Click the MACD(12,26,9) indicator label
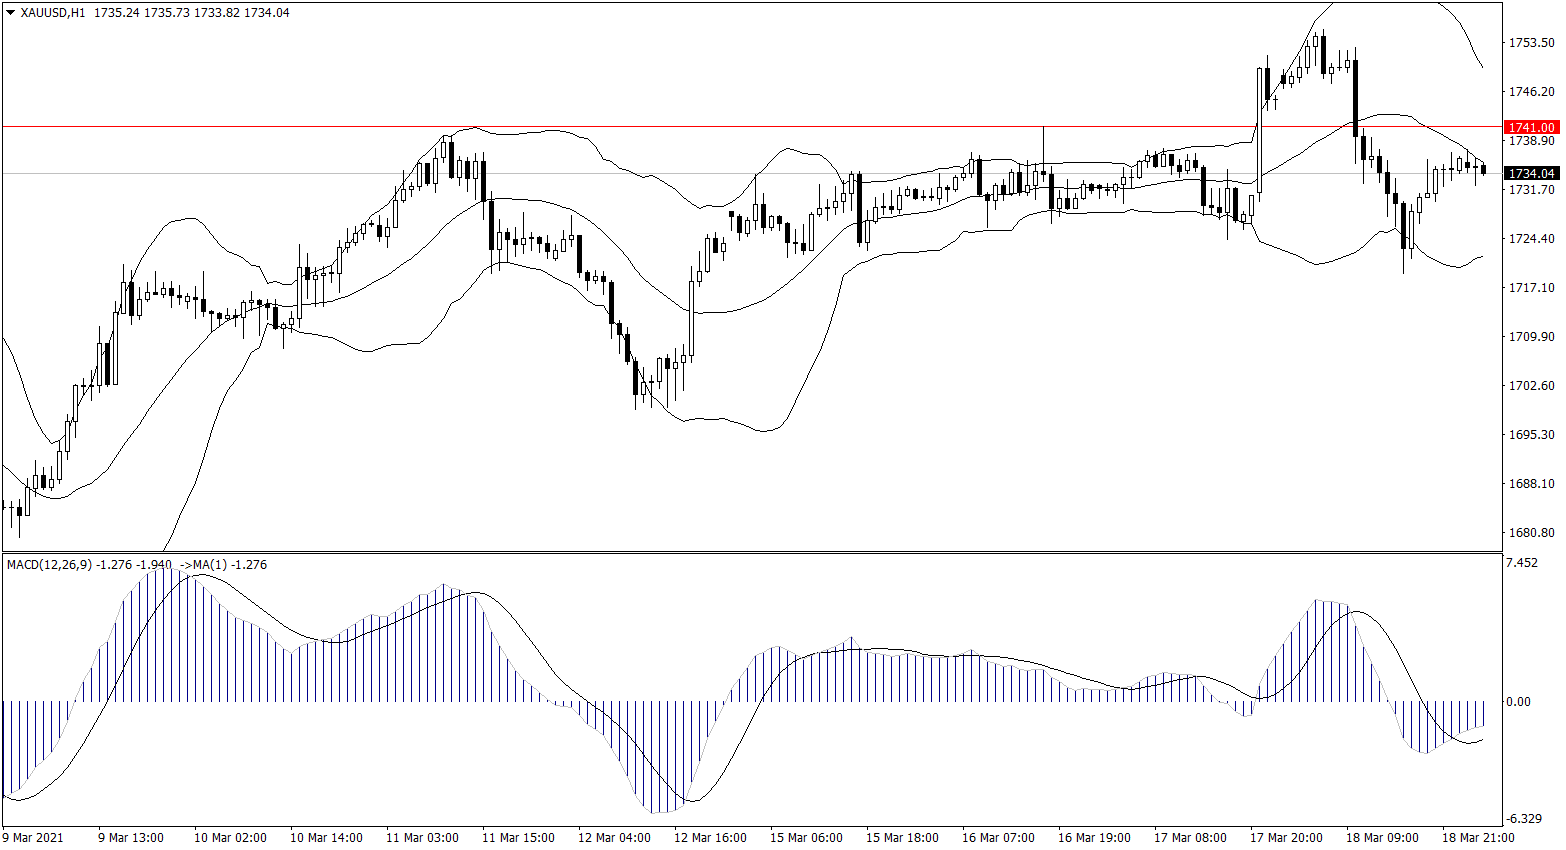The height and width of the screenshot is (850, 1566). point(49,565)
